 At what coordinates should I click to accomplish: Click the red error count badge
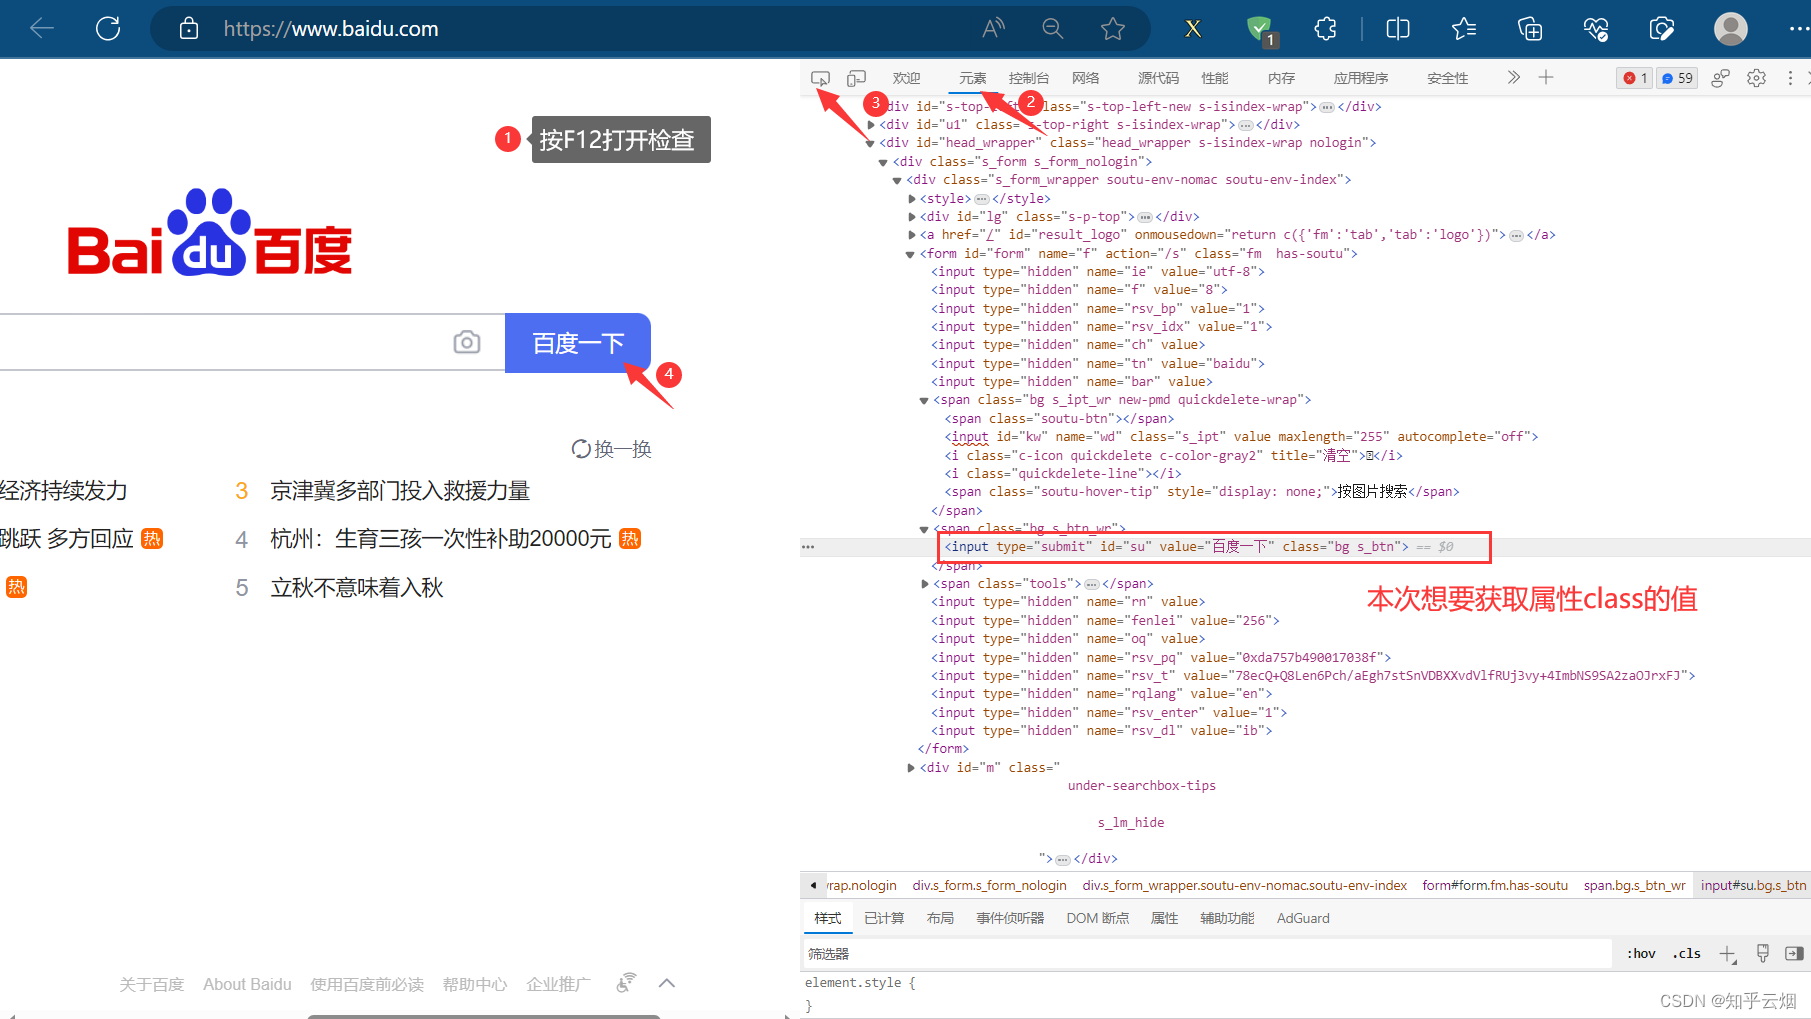(1635, 78)
